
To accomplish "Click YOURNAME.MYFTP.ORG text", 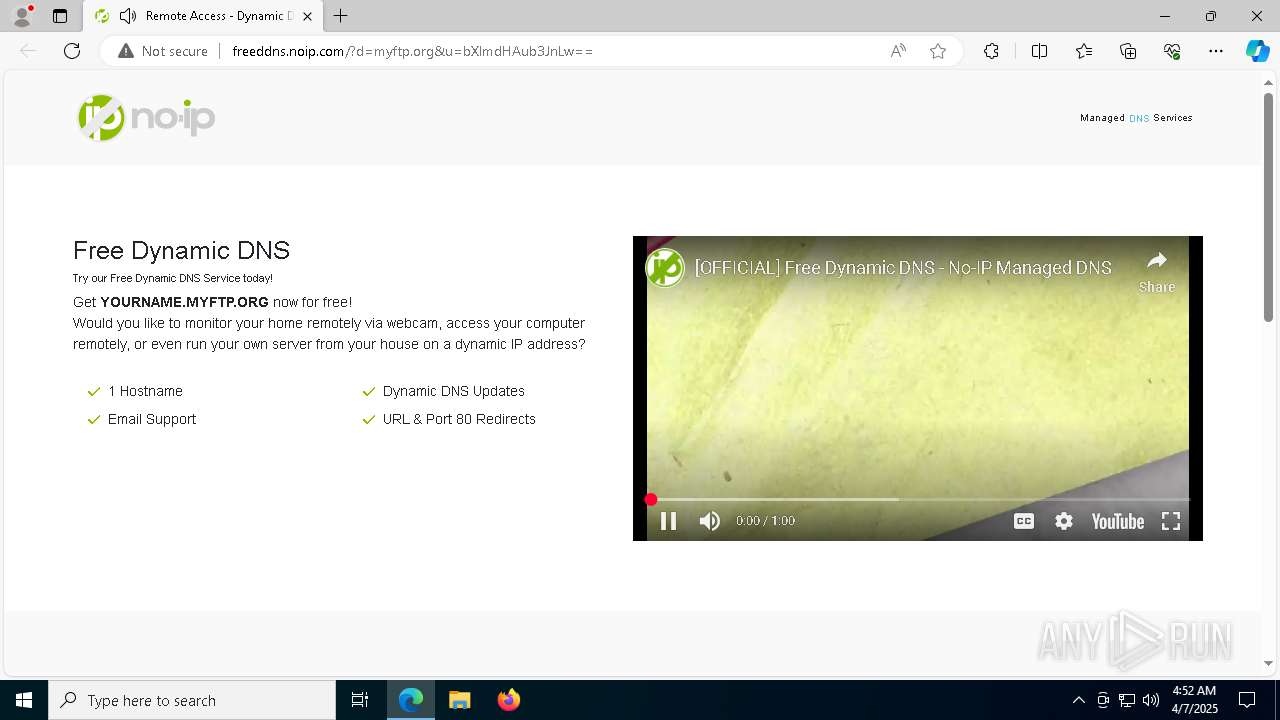I will tap(184, 302).
